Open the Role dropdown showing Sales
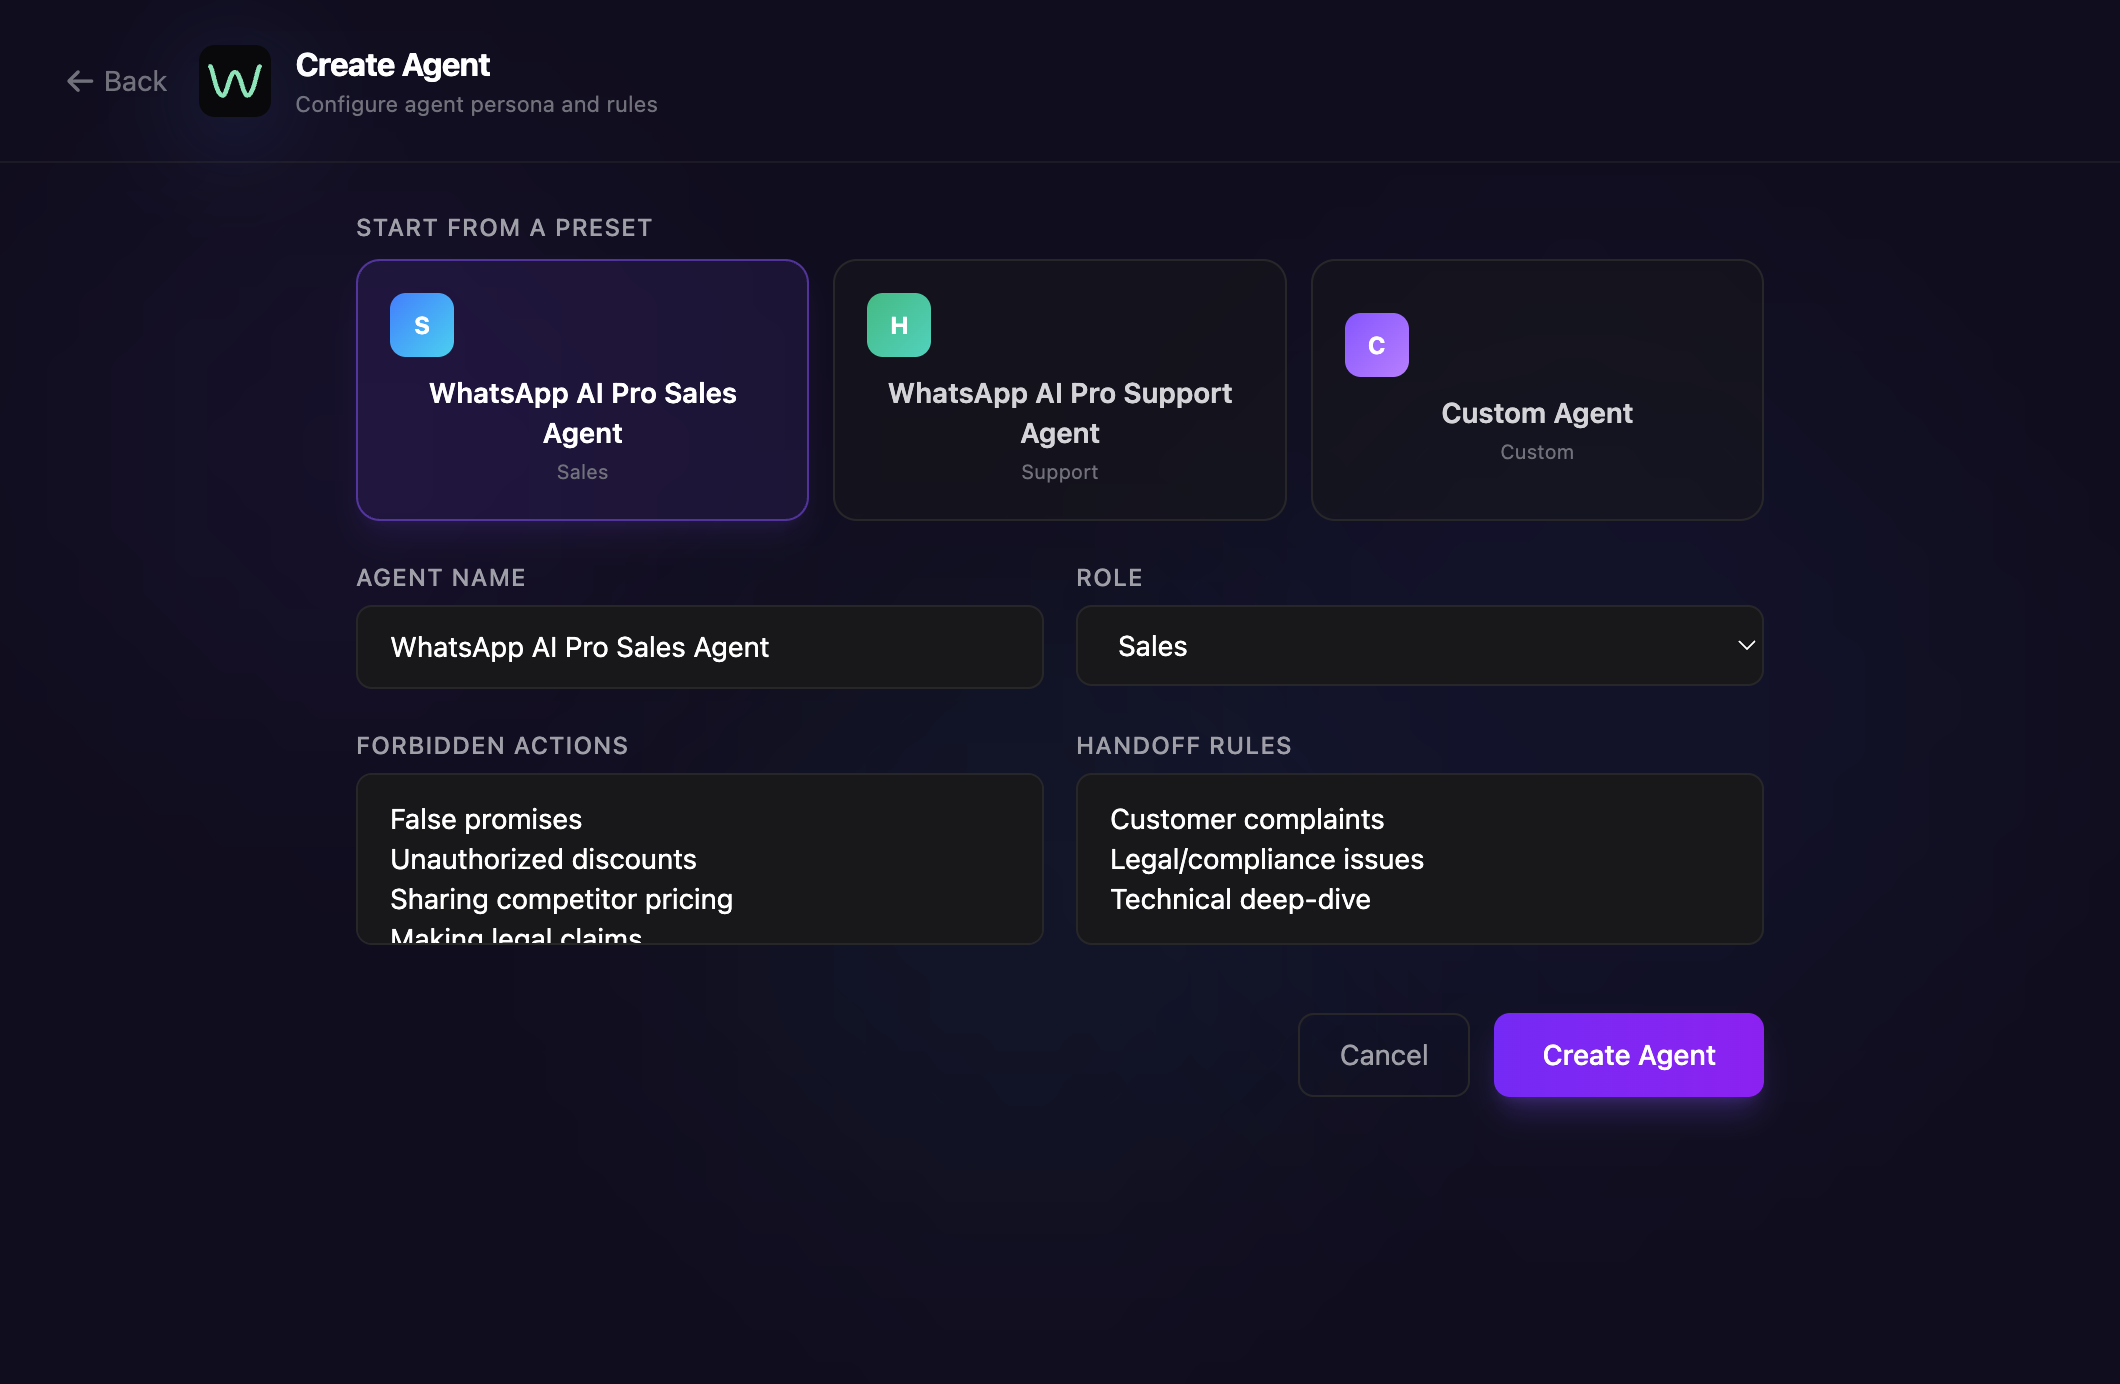 (x=1420, y=646)
